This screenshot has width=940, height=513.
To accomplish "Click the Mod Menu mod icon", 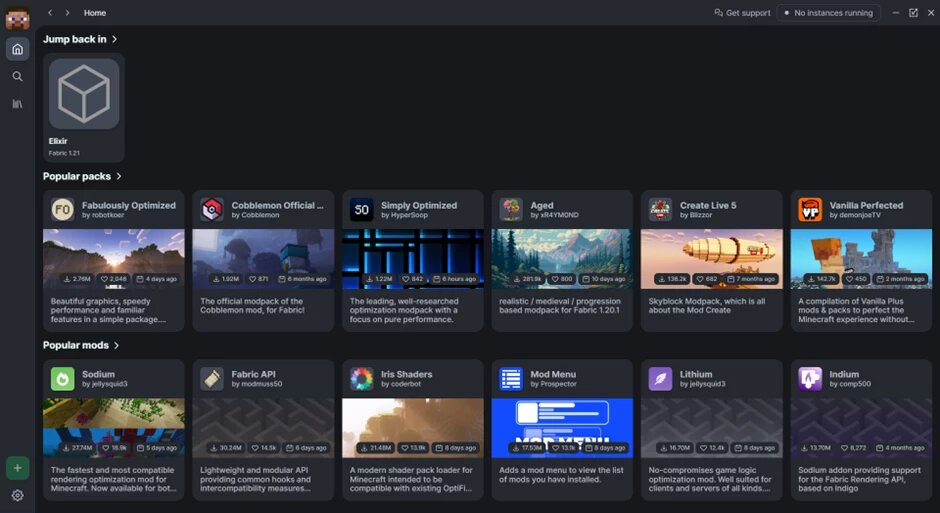I will pyautogui.click(x=511, y=379).
